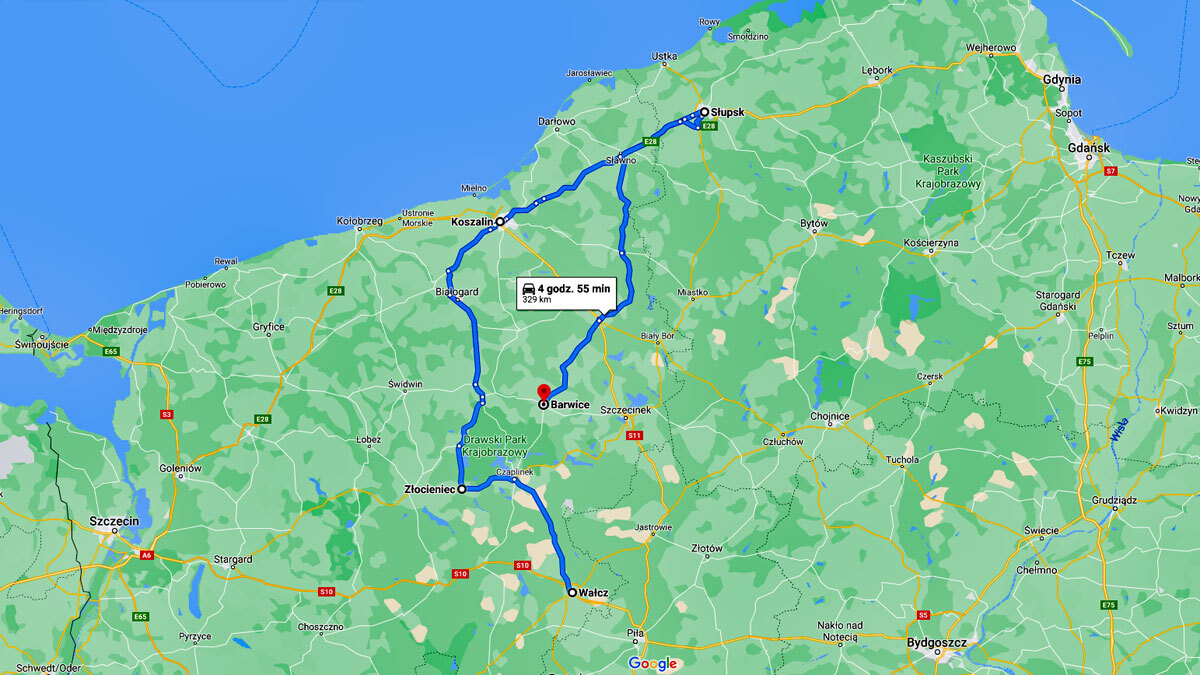Click the Złocieniec waypoint marker
Image resolution: width=1200 pixels, height=675 pixels.
[x=462, y=490]
